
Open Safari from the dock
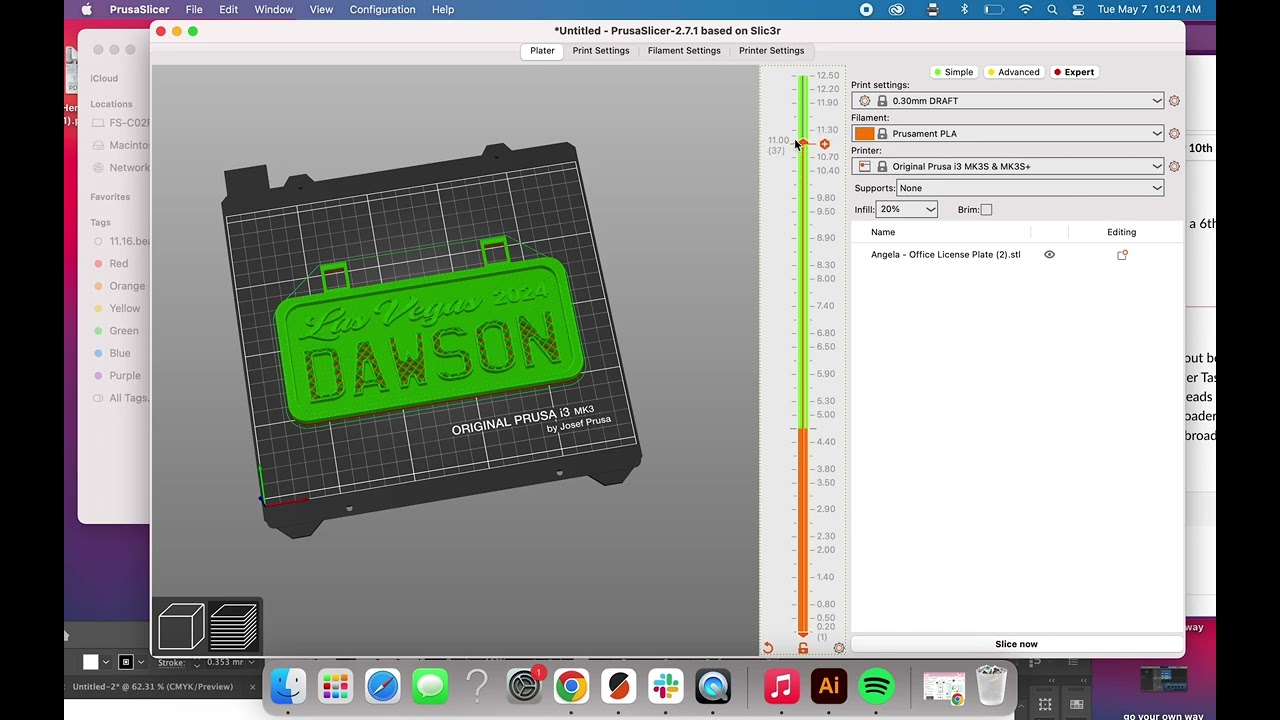click(383, 687)
